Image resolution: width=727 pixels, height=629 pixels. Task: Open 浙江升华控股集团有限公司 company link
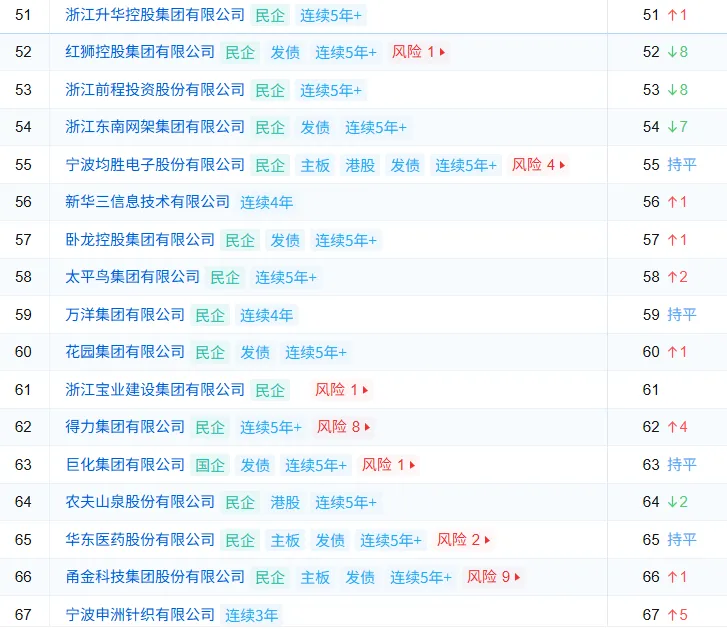pos(155,15)
